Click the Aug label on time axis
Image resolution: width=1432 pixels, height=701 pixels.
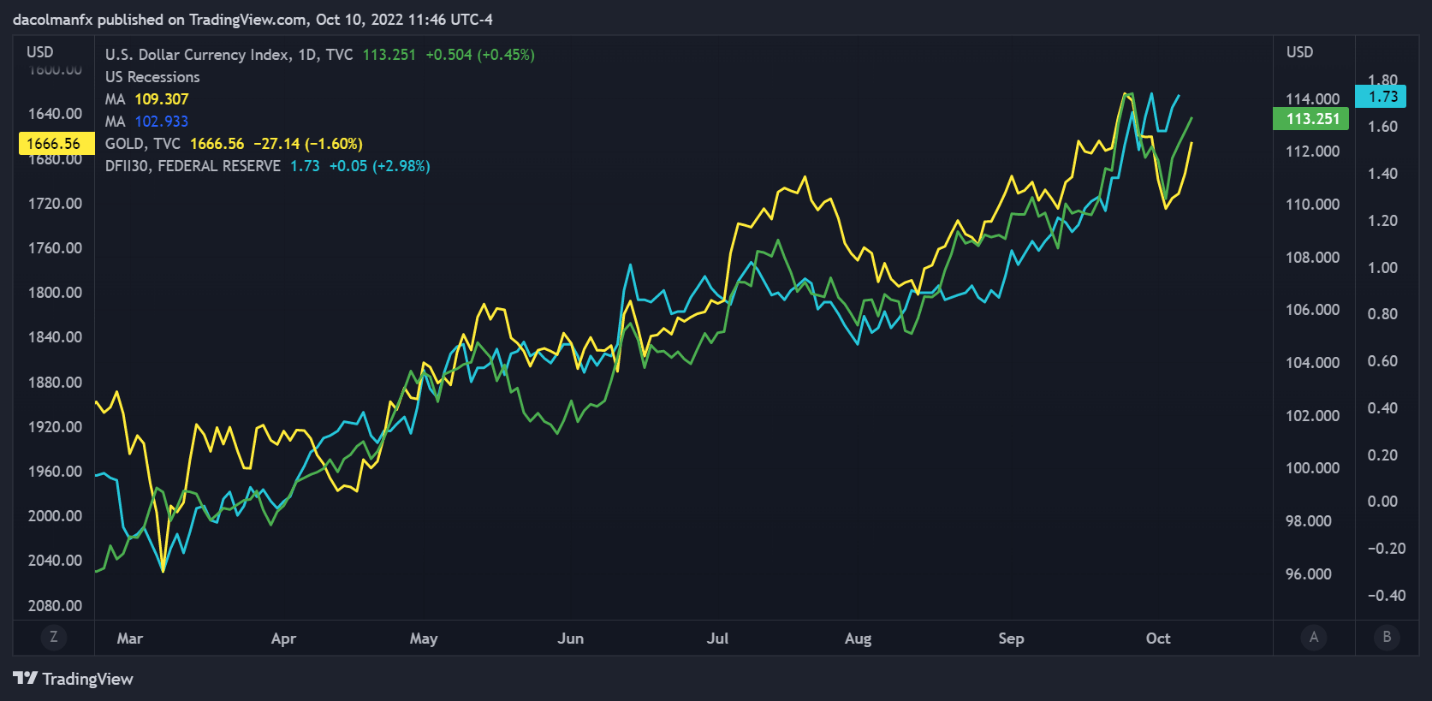coord(858,638)
